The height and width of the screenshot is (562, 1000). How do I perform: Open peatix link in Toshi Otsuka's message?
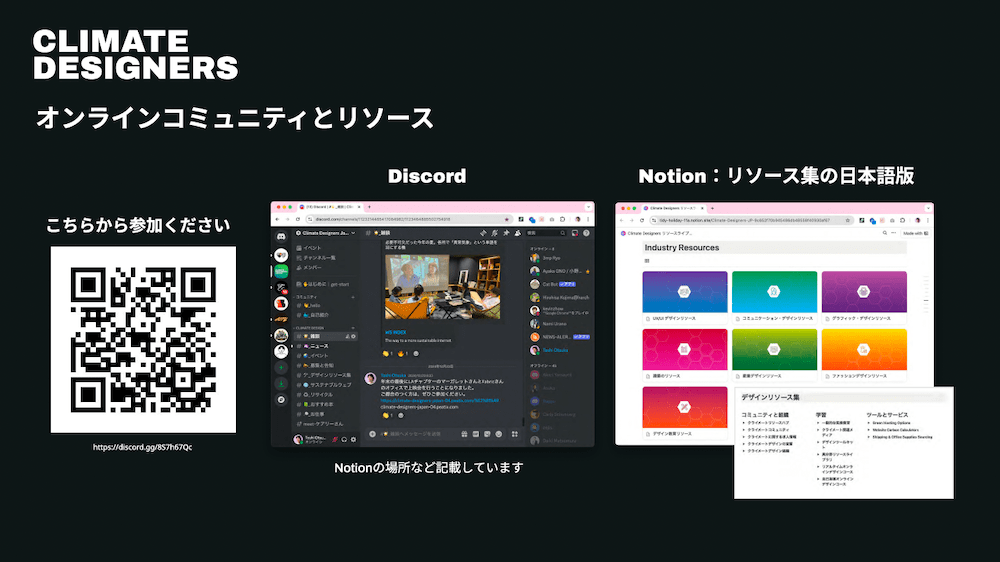439,401
